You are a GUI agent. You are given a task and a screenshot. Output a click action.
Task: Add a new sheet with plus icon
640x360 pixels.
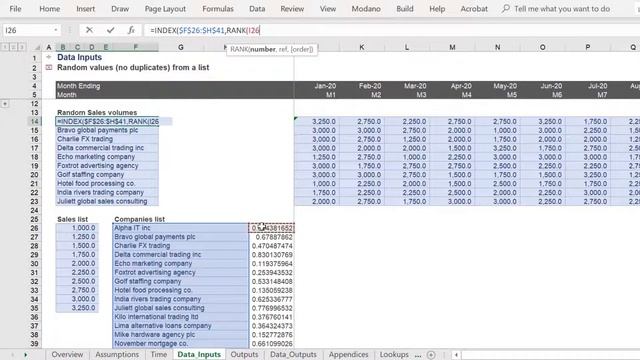tap(431, 355)
